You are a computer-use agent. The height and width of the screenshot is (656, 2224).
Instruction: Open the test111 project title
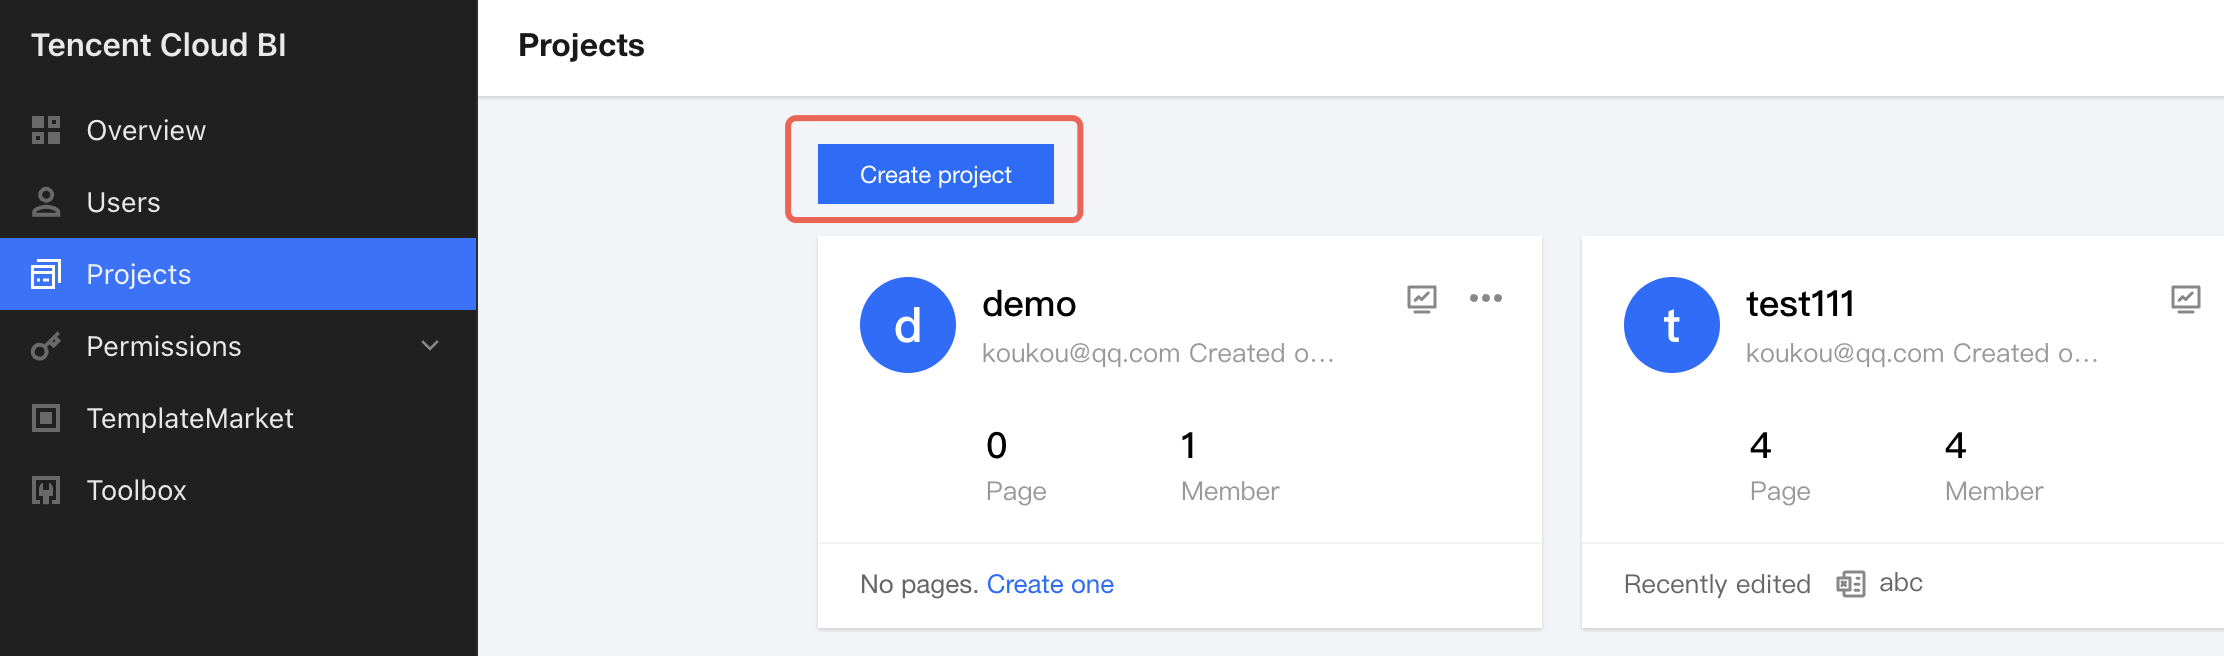pos(1800,303)
